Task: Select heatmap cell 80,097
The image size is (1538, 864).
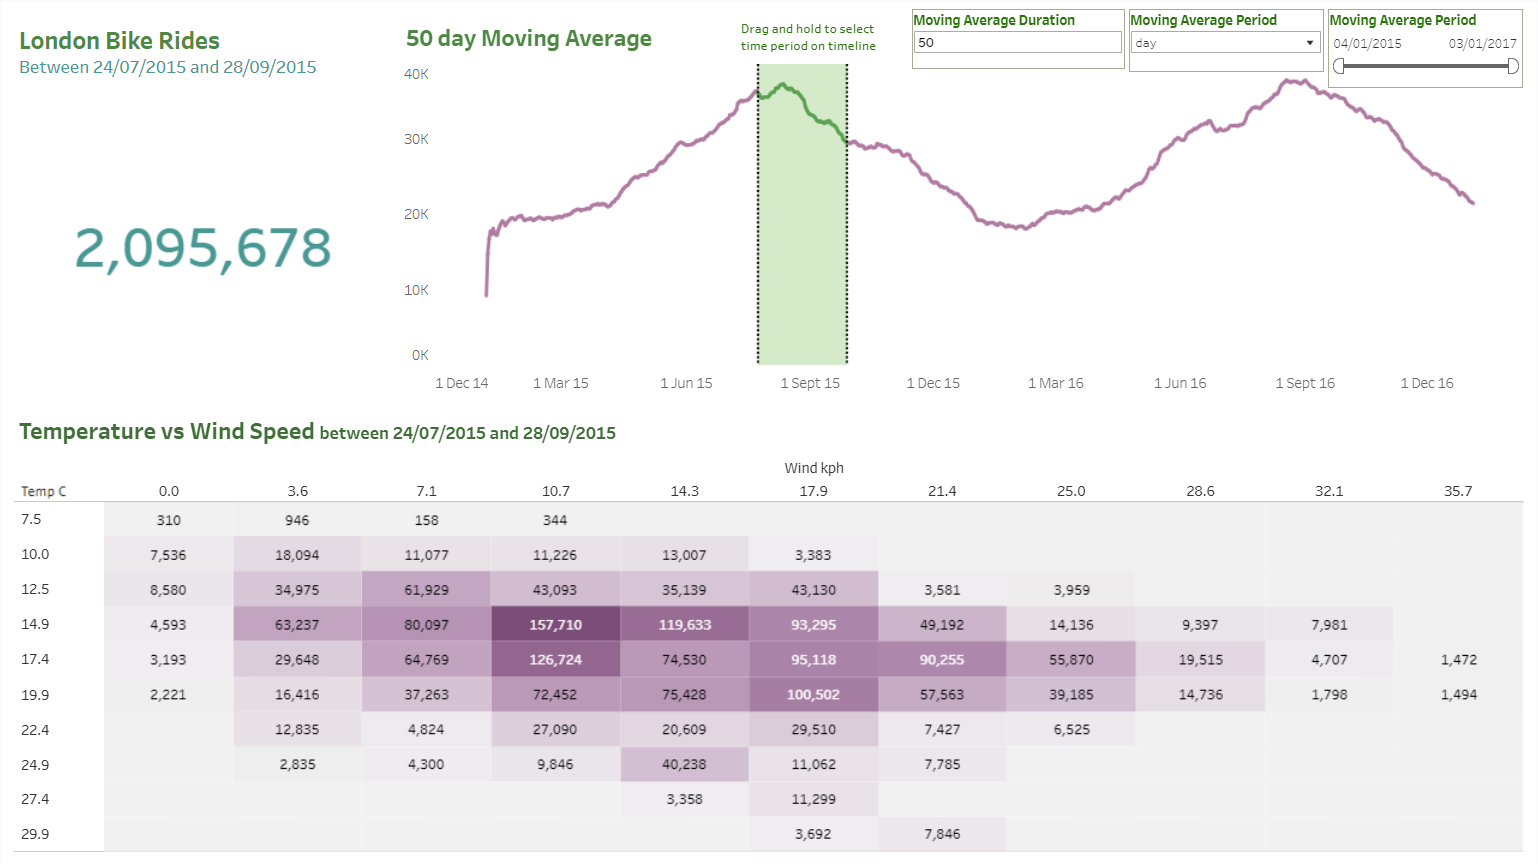Action: point(426,624)
